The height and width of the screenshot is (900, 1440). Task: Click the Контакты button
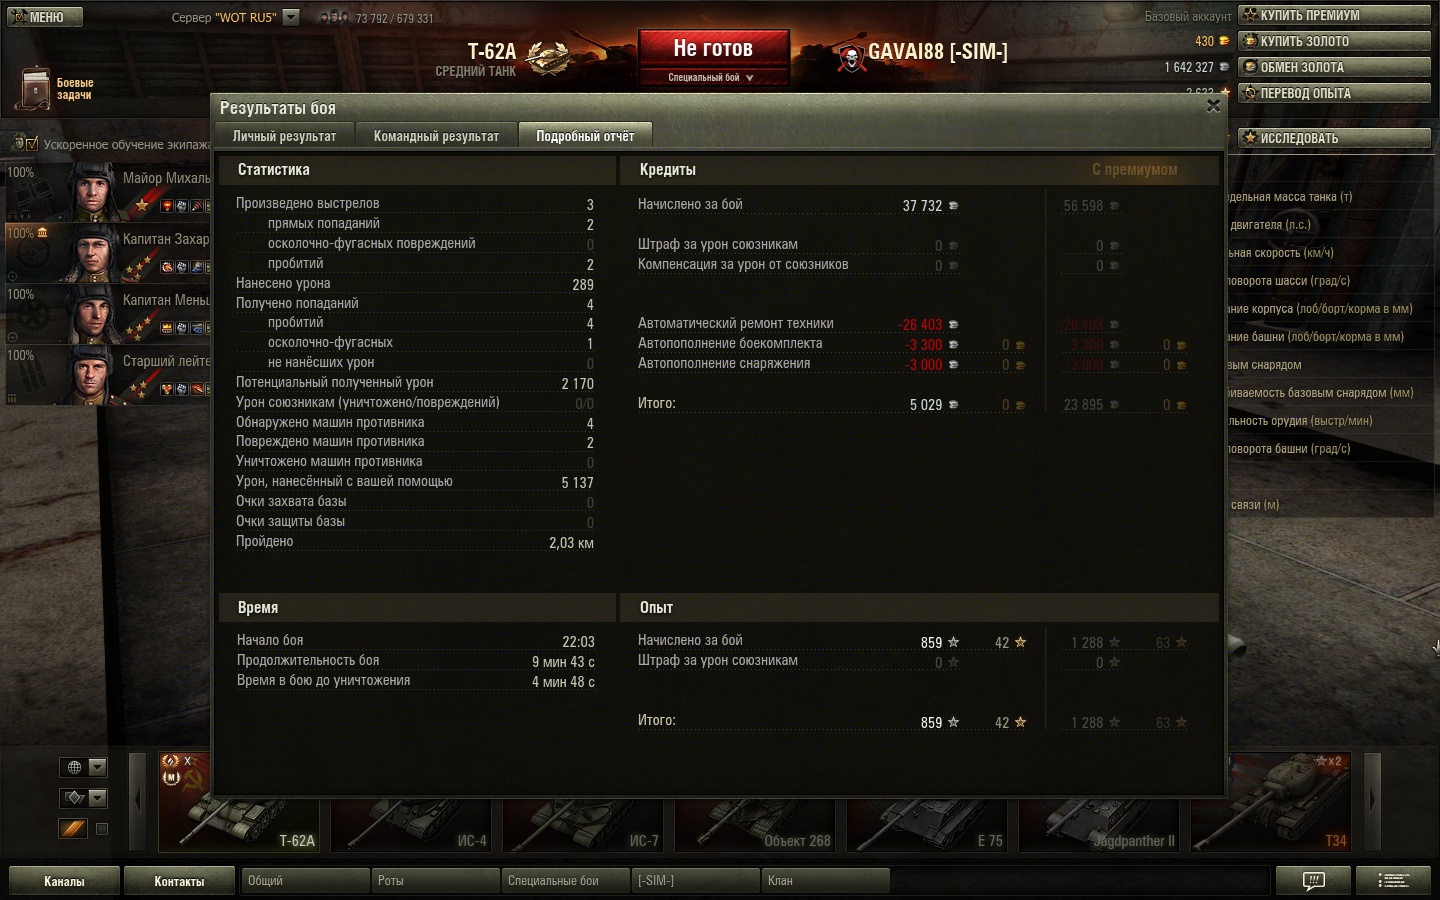pyautogui.click(x=179, y=881)
